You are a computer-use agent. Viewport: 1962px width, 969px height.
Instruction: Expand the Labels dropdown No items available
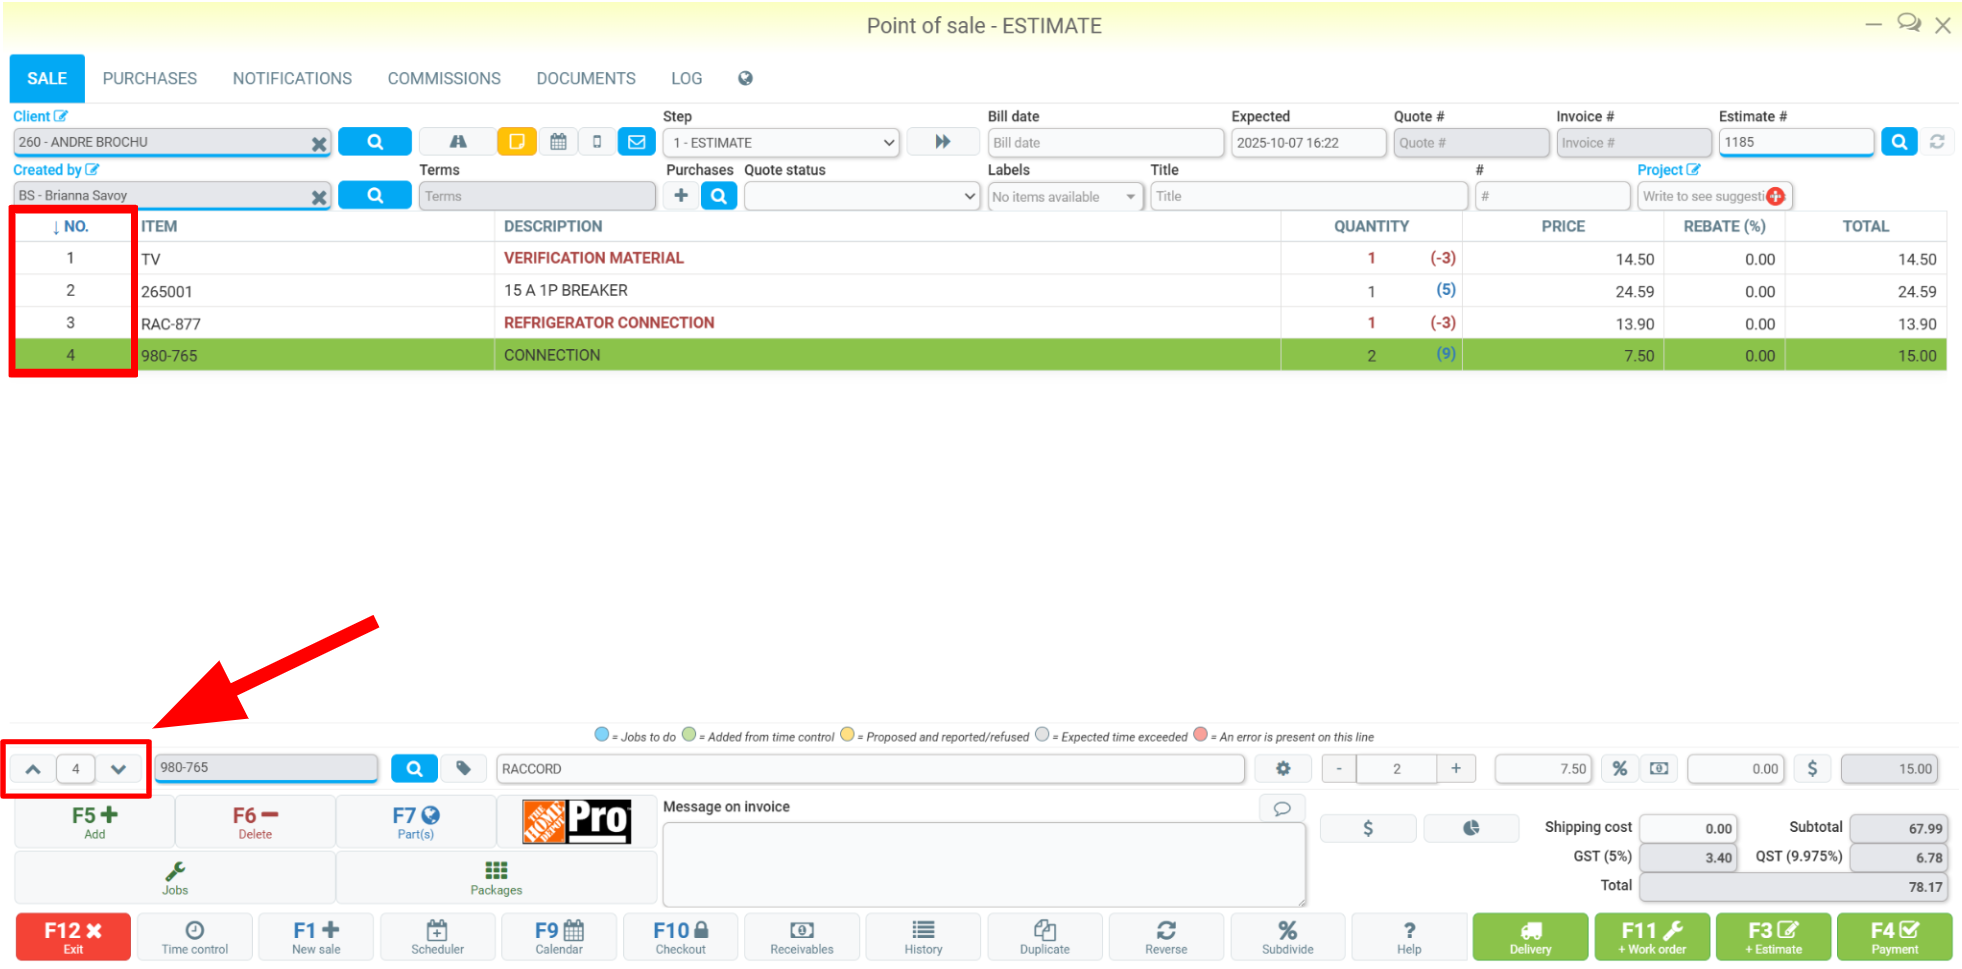click(x=1065, y=196)
